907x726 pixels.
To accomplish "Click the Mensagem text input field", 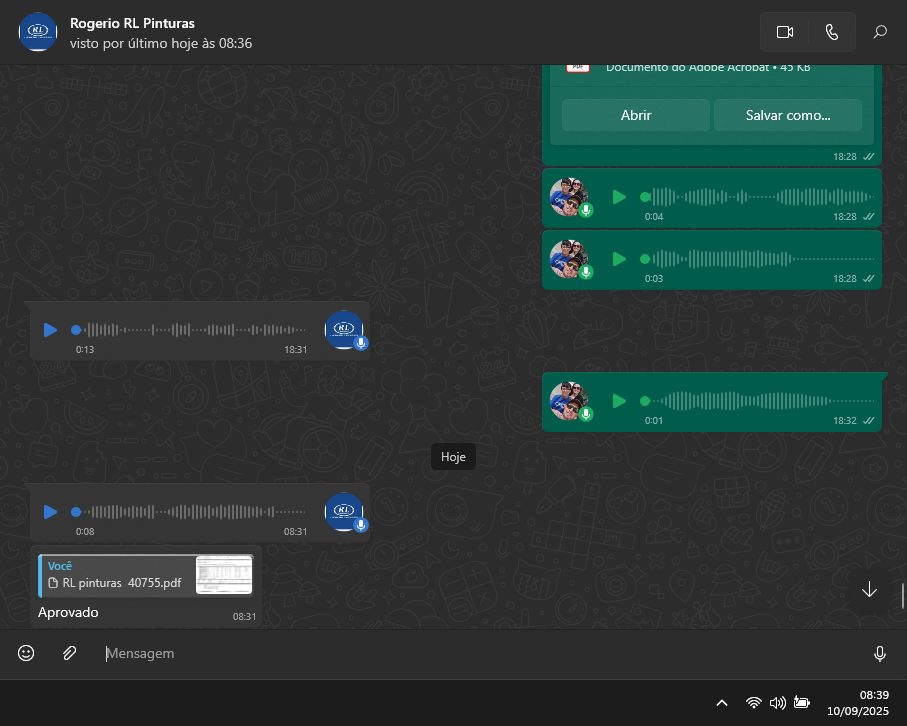I will (480, 653).
